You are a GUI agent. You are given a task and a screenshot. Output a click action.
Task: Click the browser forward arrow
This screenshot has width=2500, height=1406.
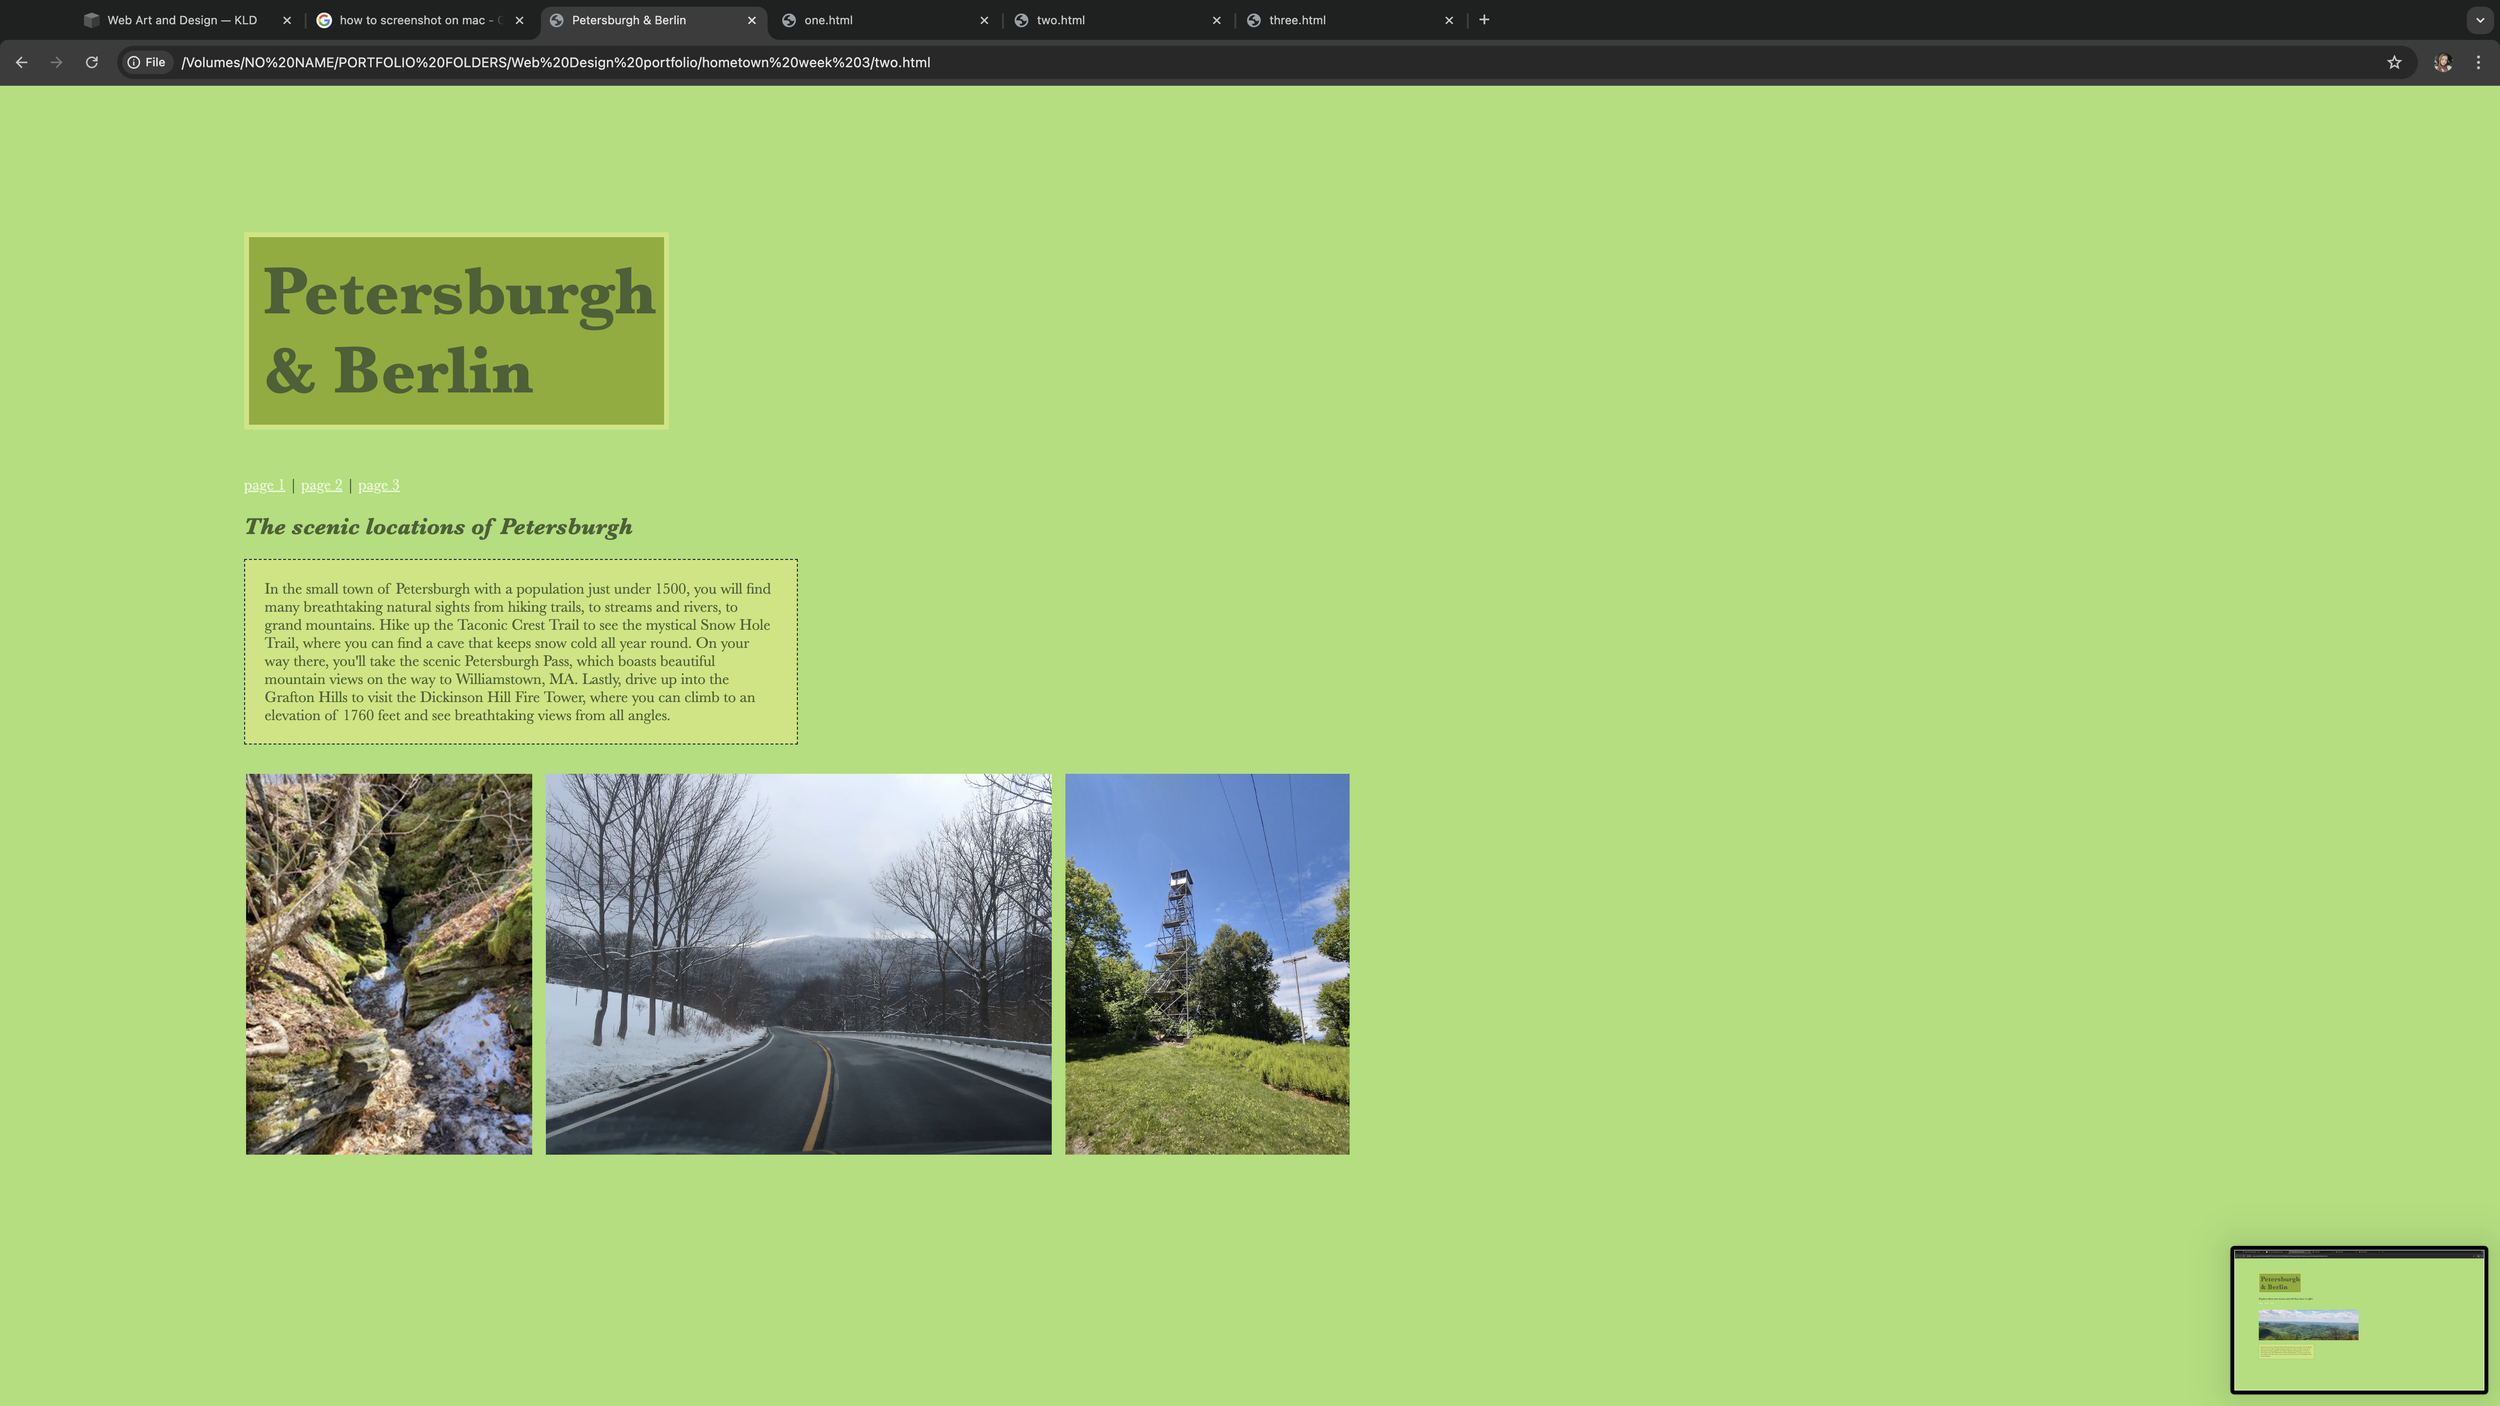(x=56, y=62)
